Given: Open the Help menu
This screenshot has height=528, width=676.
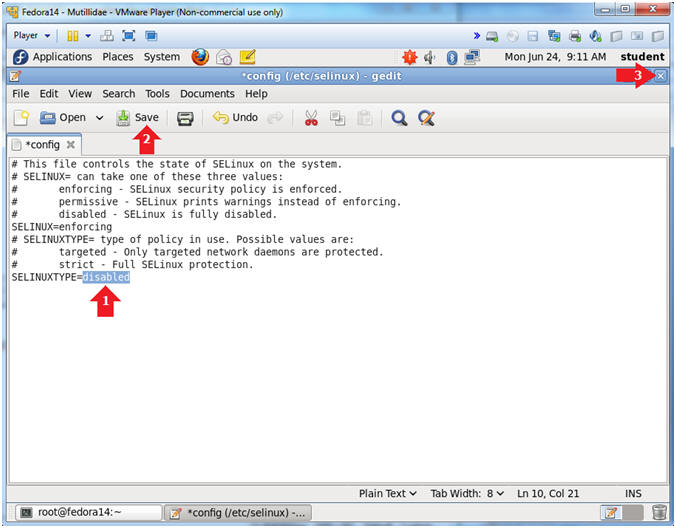Looking at the screenshot, I should pos(257,94).
